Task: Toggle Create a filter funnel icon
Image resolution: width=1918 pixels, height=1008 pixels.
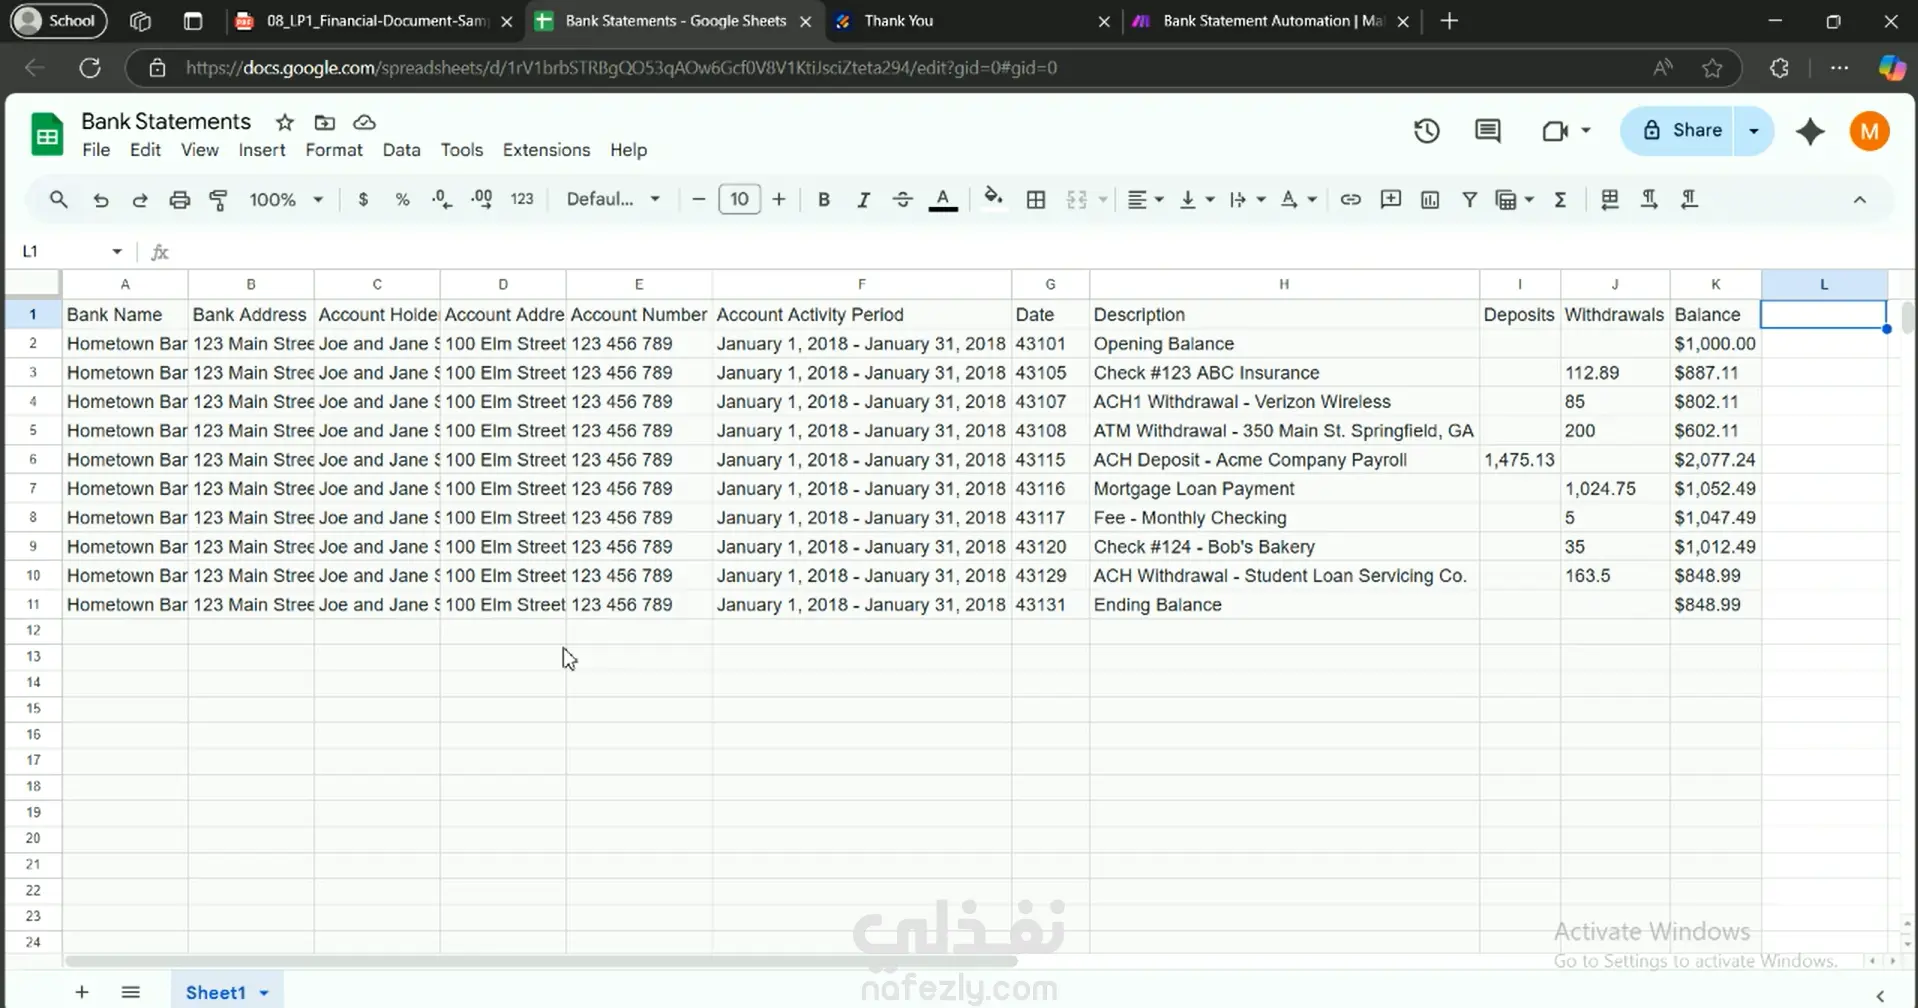Action: coord(1469,200)
